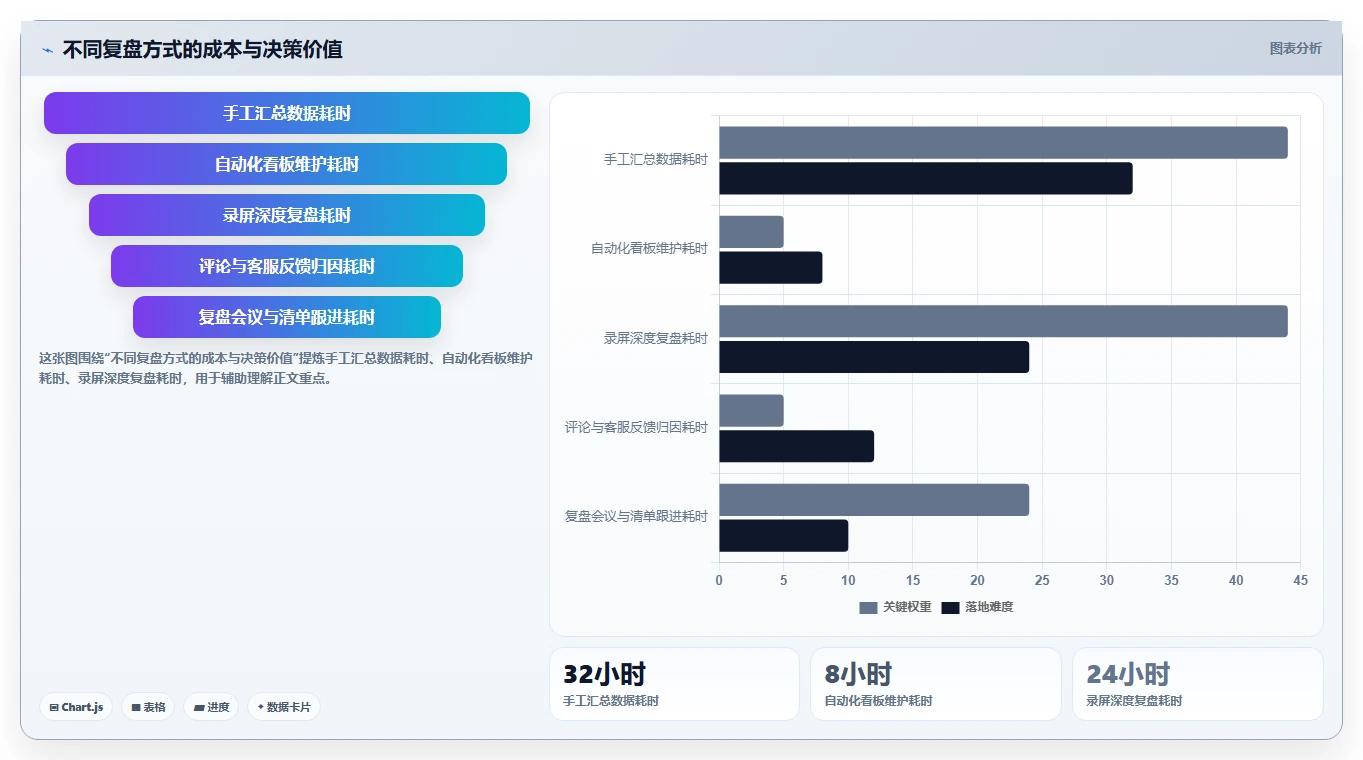This screenshot has width=1363, height=760.
Task: Click the lightning icon beside the title
Action: tap(47, 50)
